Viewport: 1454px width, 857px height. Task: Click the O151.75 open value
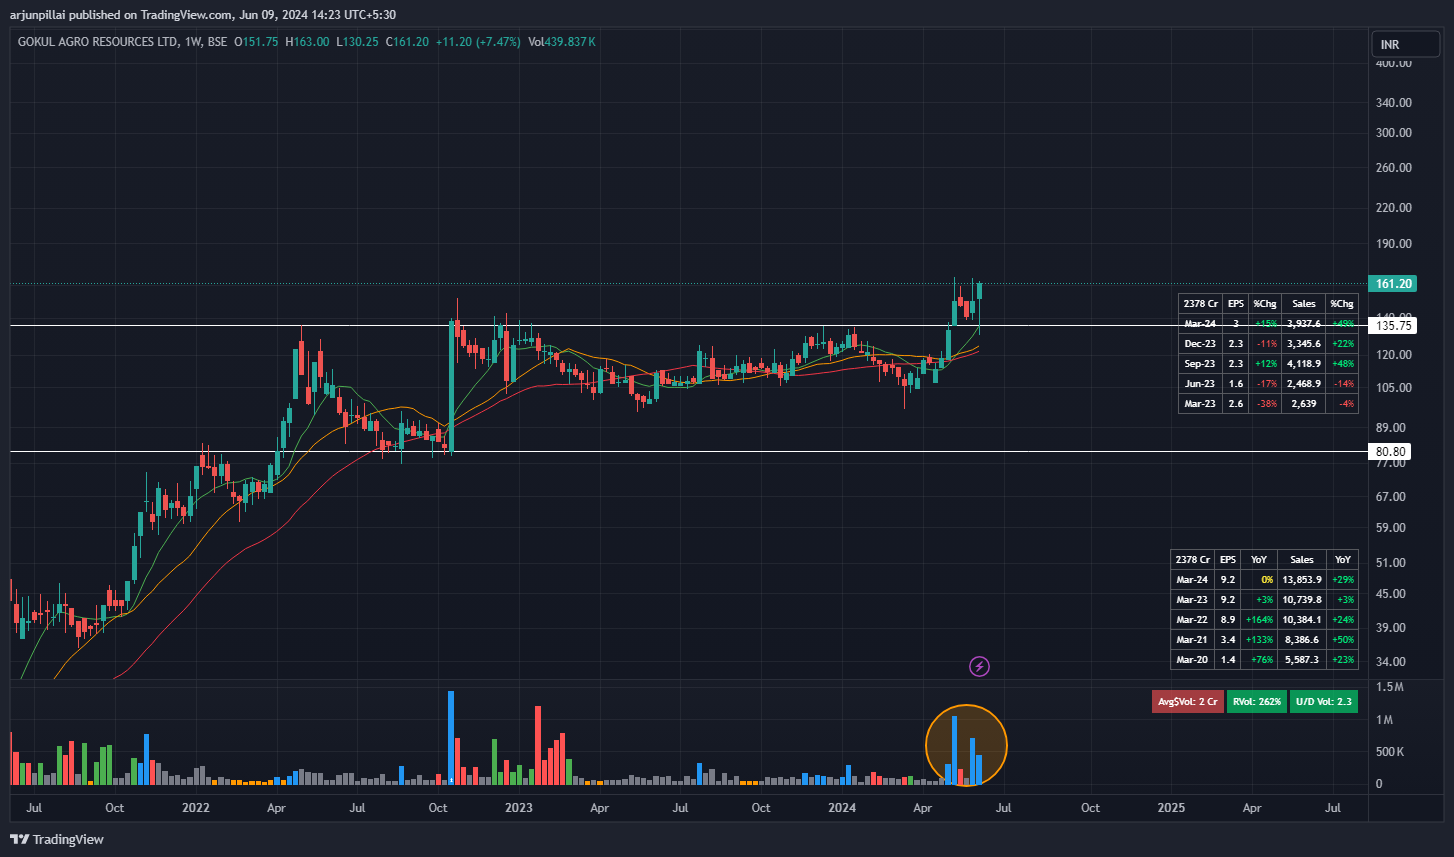click(x=256, y=42)
